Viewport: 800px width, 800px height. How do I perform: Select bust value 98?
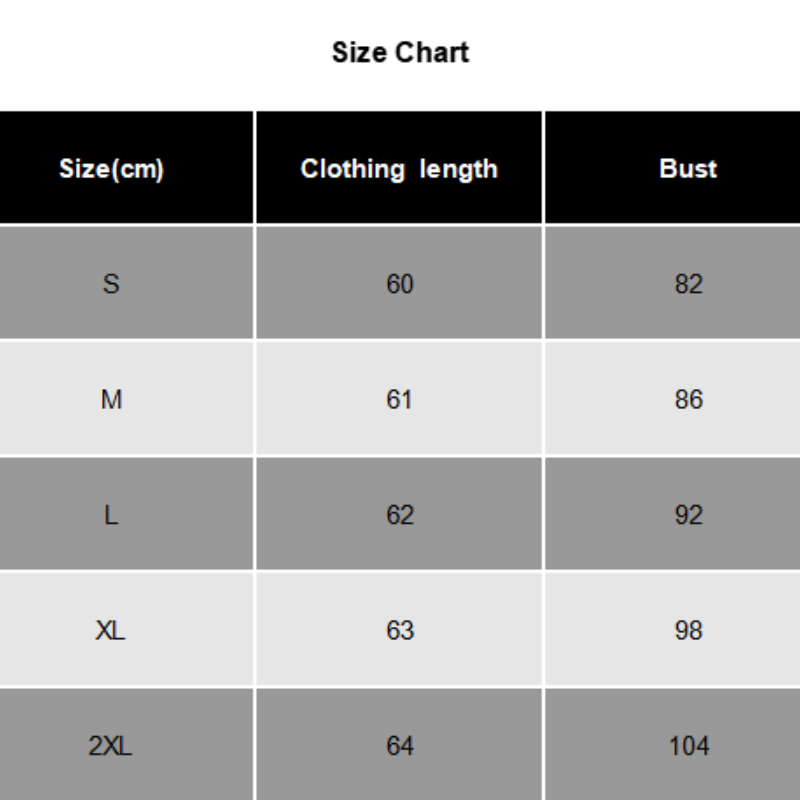pos(688,631)
